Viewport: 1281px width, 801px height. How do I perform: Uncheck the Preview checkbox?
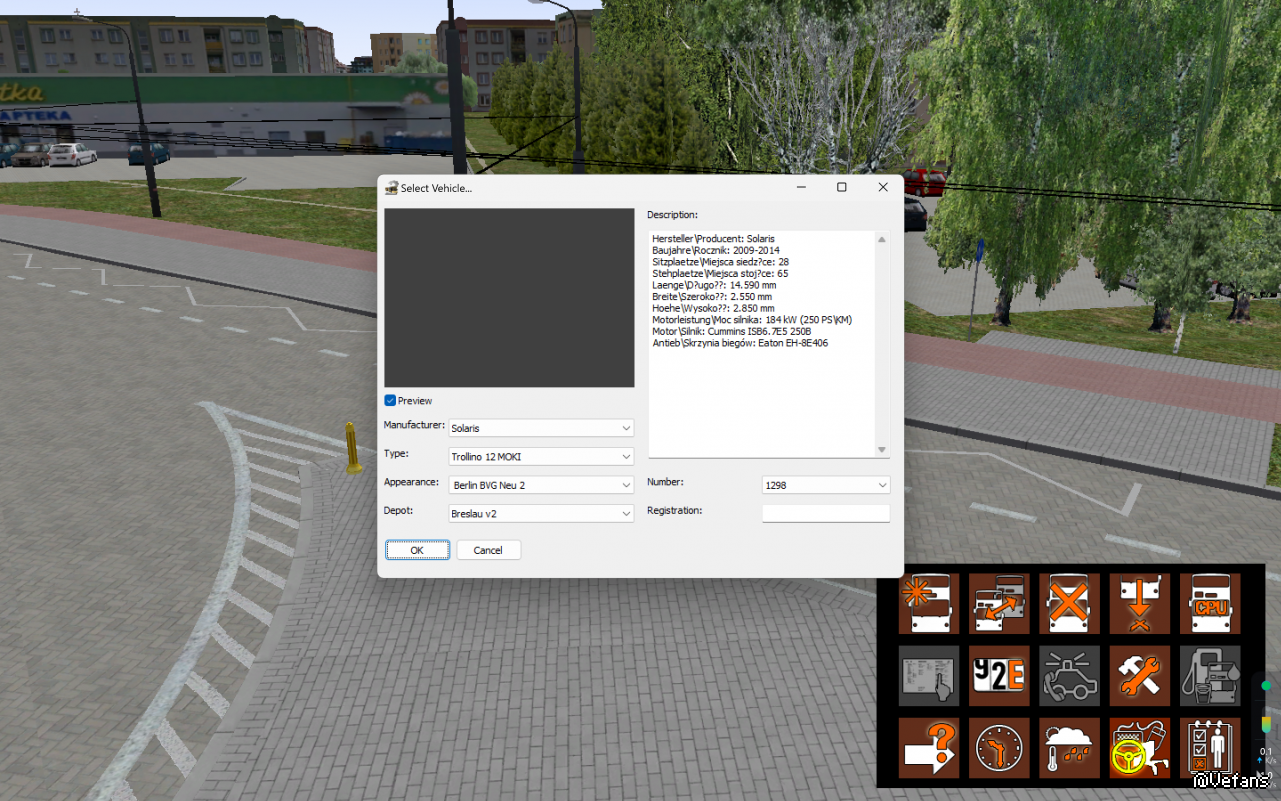pyautogui.click(x=391, y=401)
